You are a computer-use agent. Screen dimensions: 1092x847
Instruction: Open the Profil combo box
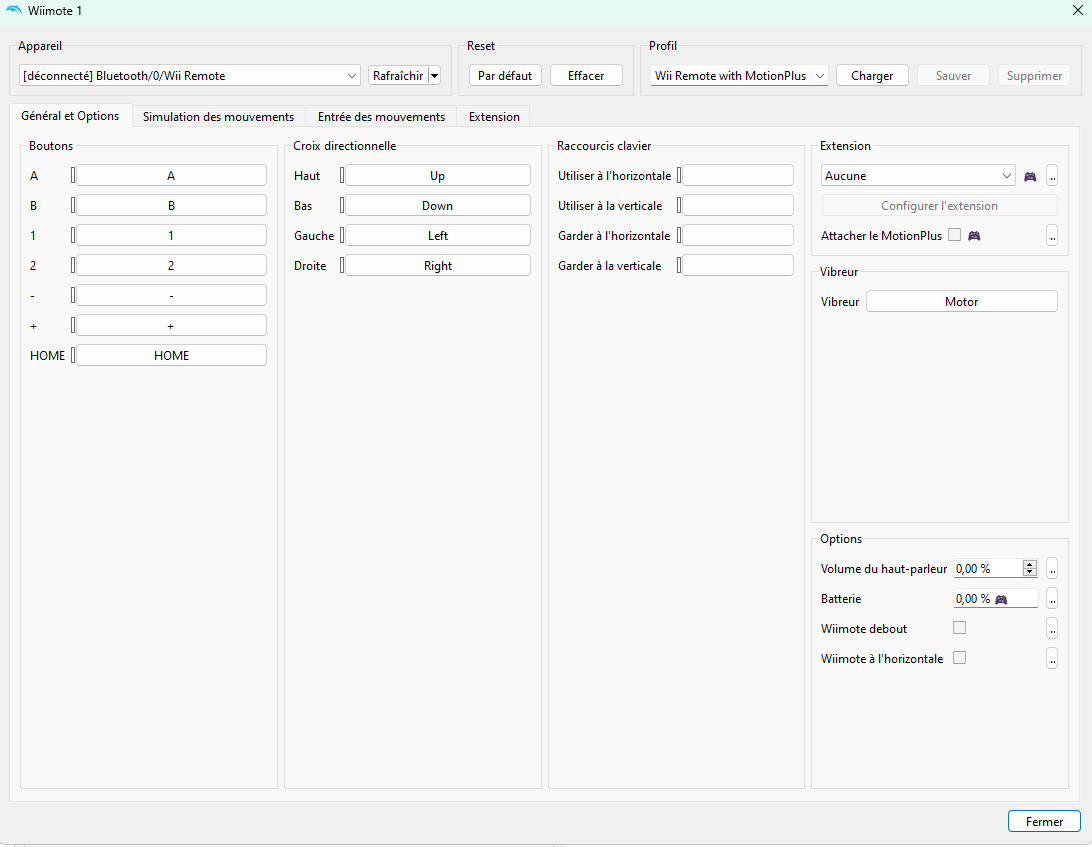pyautogui.click(x=740, y=75)
